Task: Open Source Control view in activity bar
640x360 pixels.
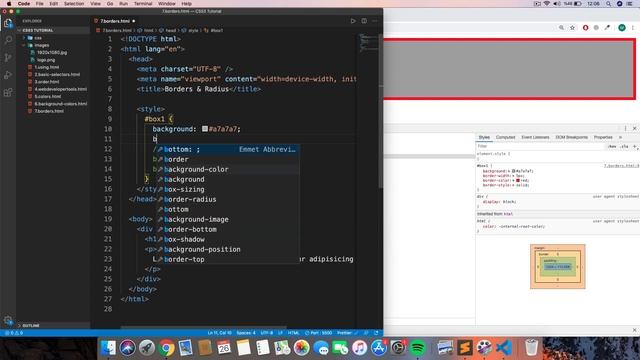Action: click(x=8, y=58)
